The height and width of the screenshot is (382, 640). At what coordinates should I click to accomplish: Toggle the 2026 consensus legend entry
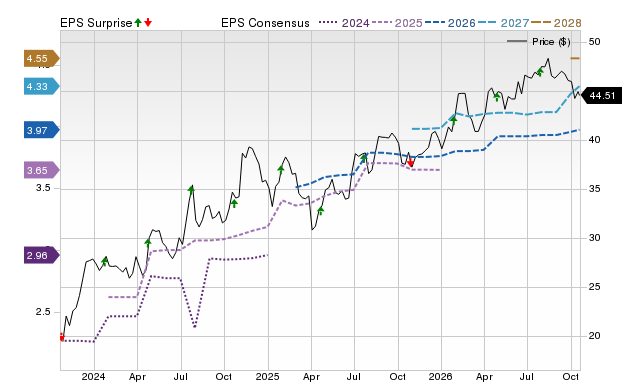click(x=450, y=23)
